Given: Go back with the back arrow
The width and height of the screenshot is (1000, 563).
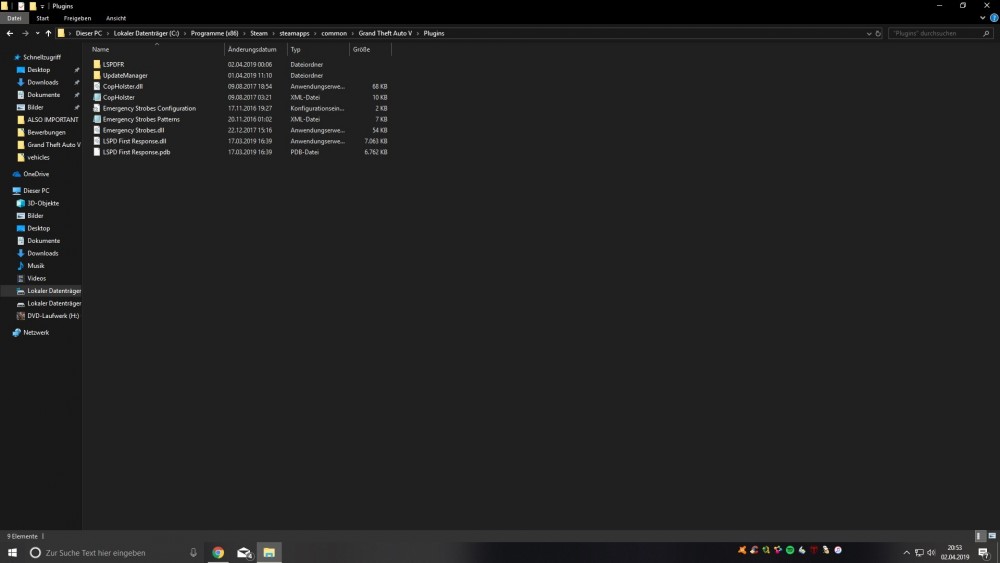Looking at the screenshot, I should coord(10,33).
